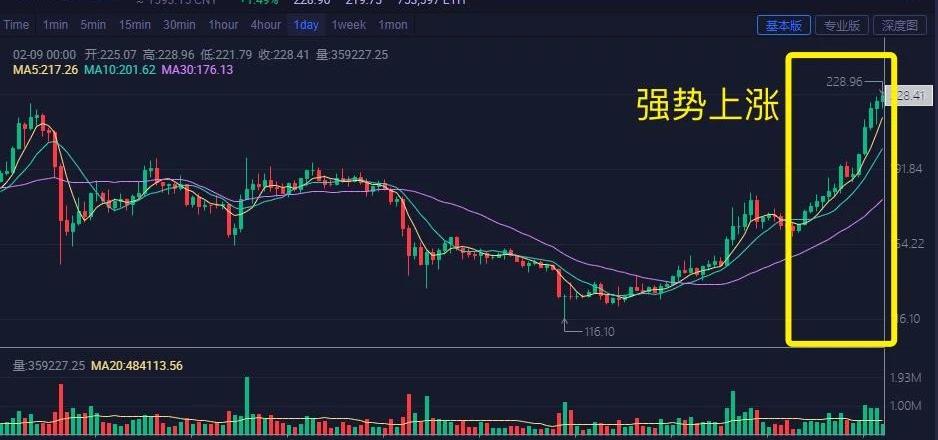
Task: Click the MA10 indicator label
Action: pos(120,70)
